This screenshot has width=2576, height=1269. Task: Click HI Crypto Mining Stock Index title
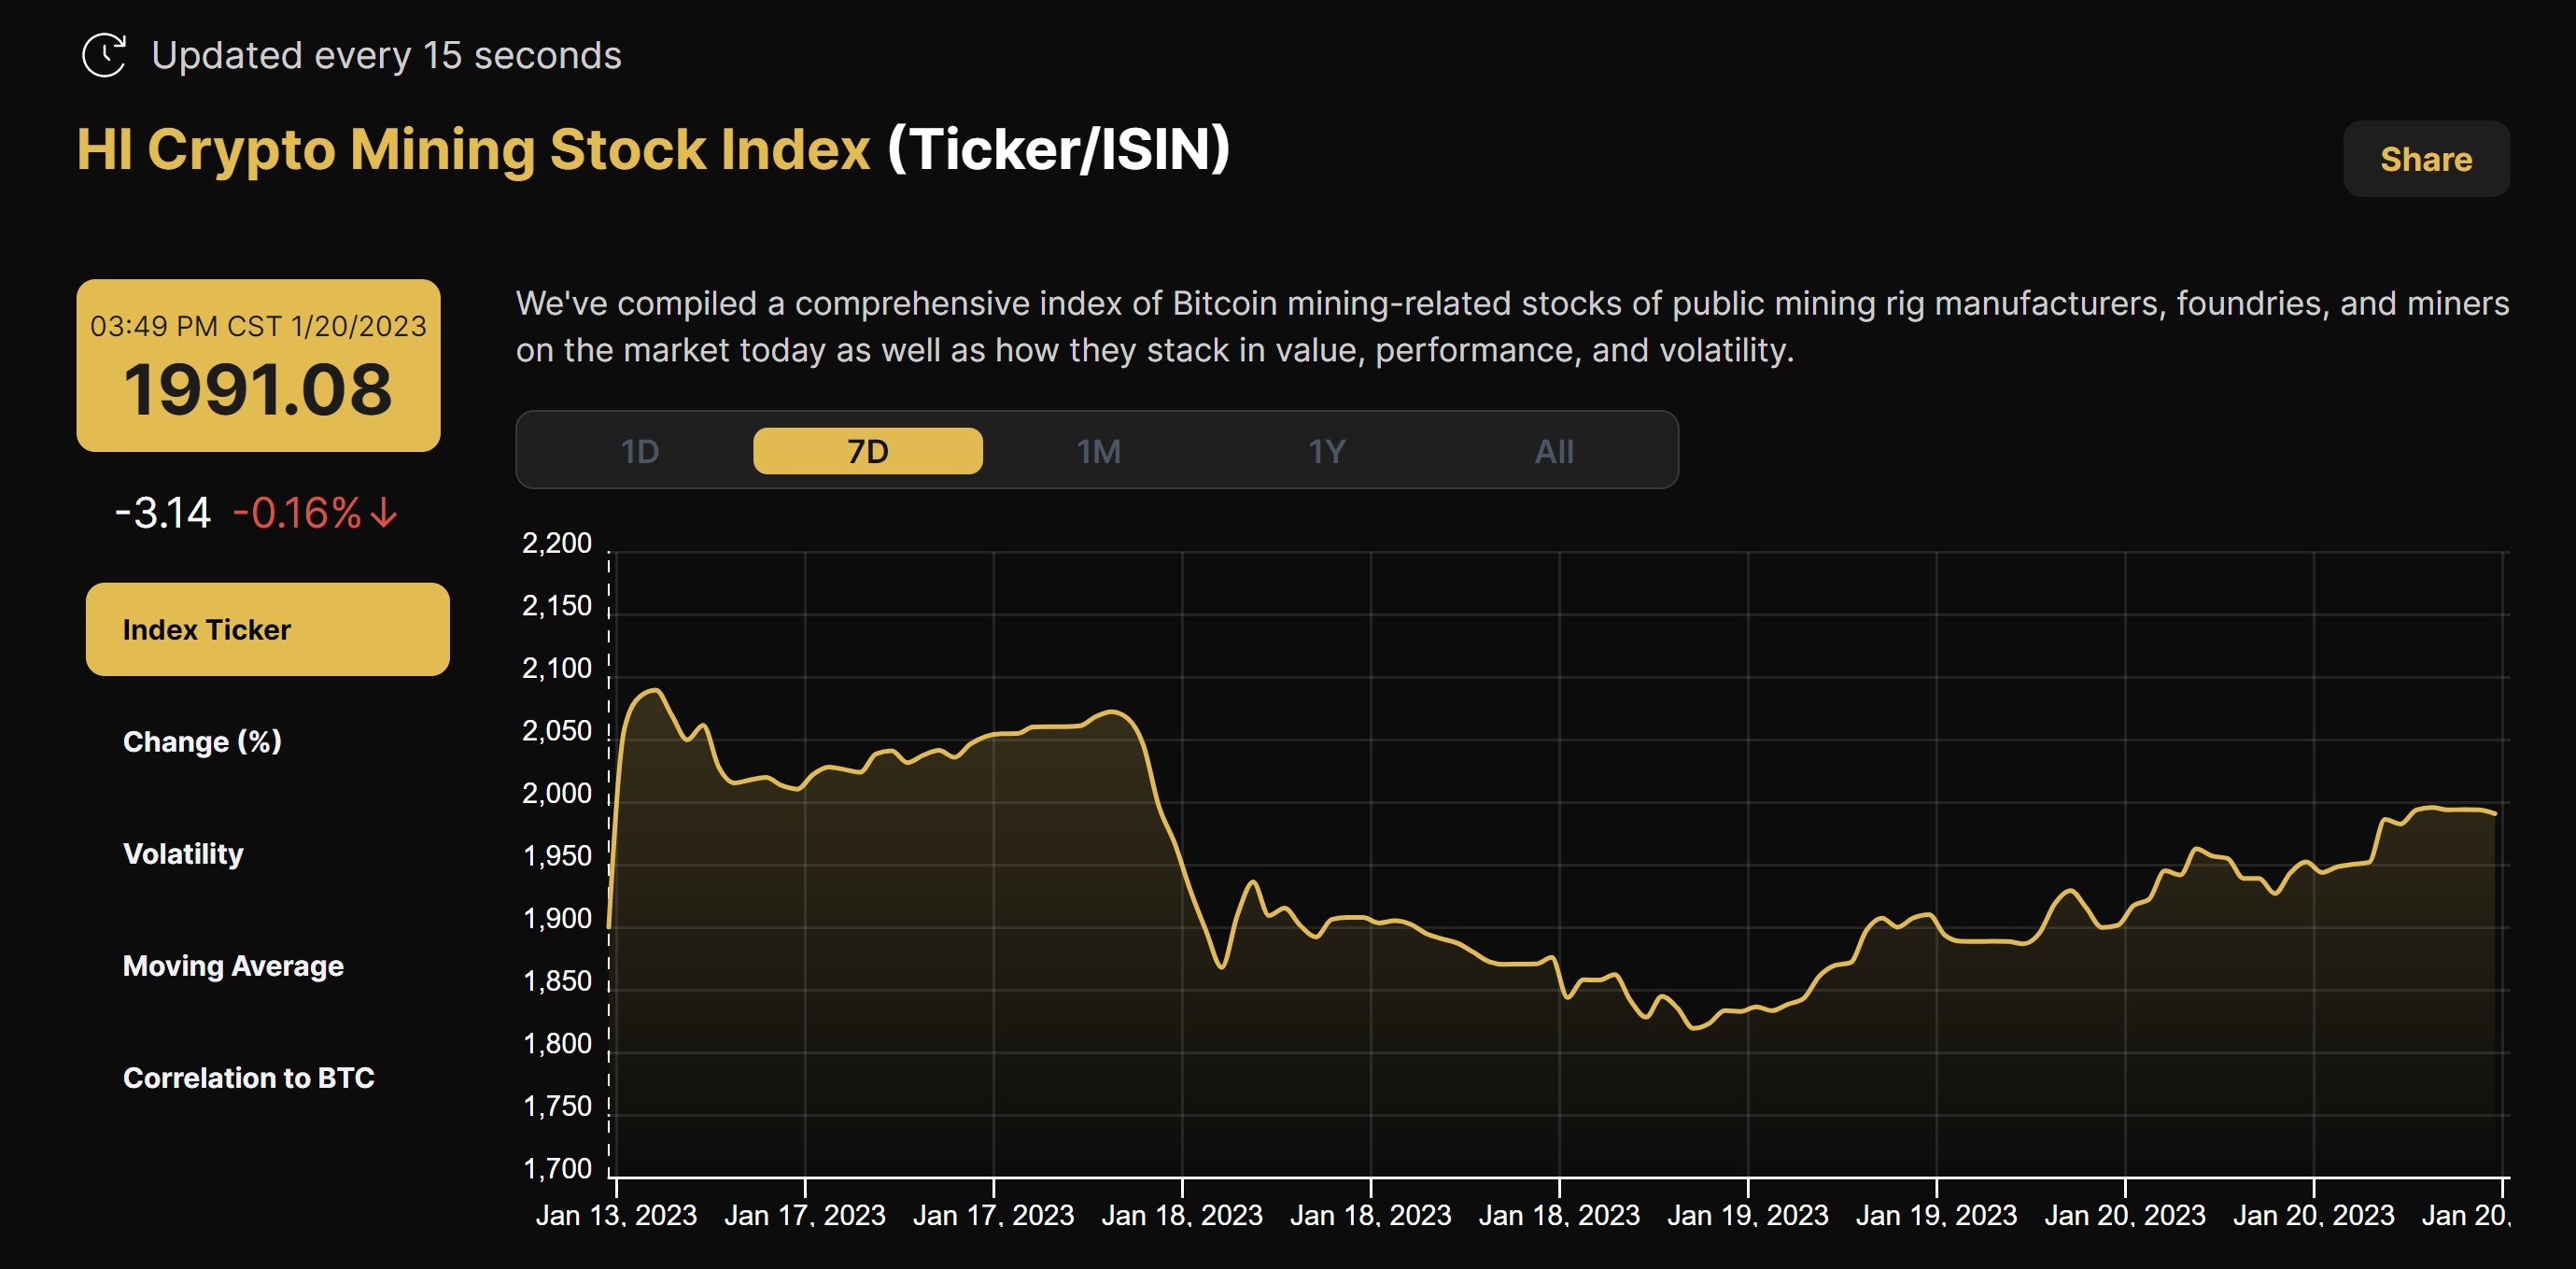pyautogui.click(x=473, y=149)
